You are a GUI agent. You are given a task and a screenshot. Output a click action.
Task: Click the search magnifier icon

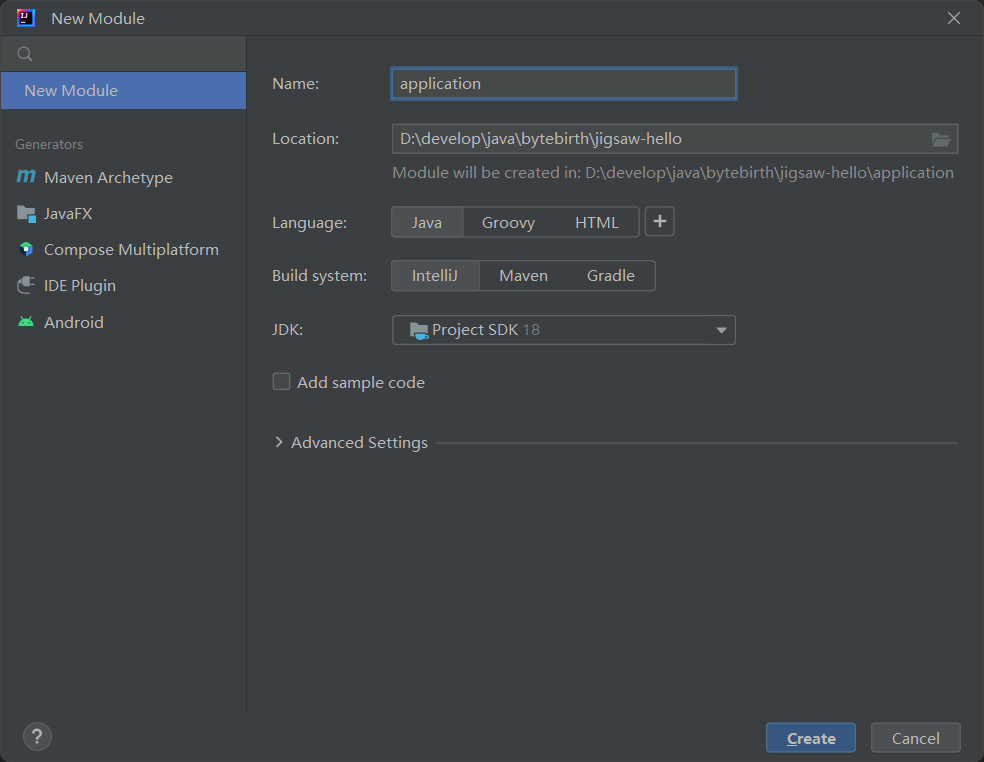point(24,54)
